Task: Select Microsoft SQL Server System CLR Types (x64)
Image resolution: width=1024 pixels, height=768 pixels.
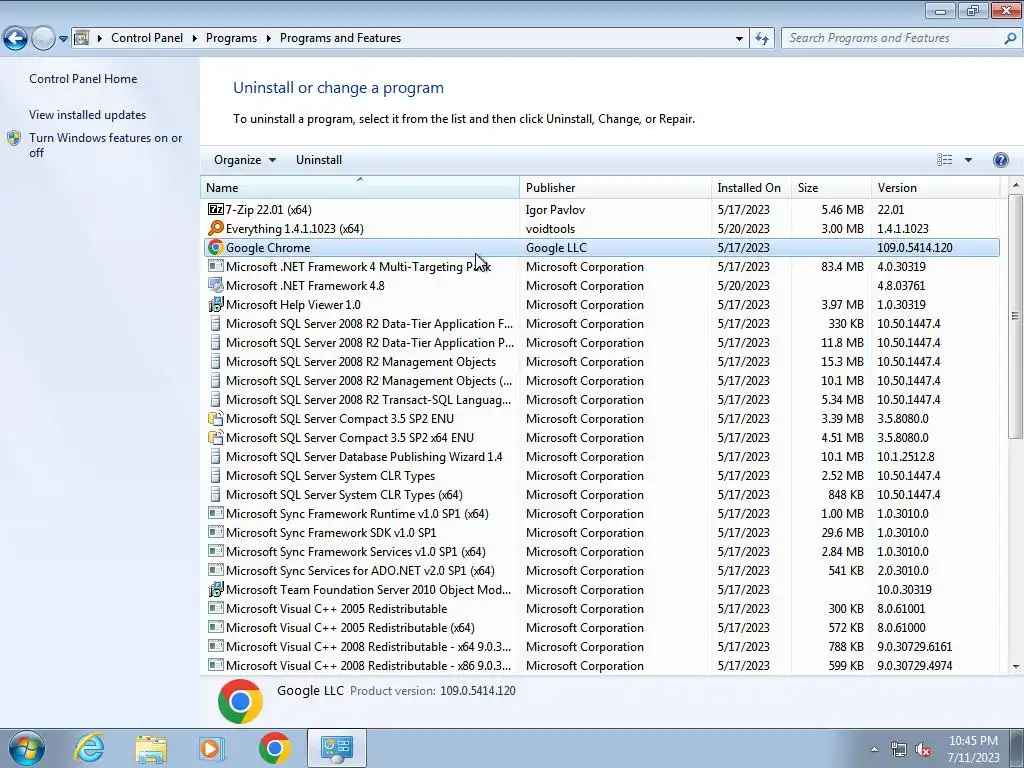Action: click(600, 495)
